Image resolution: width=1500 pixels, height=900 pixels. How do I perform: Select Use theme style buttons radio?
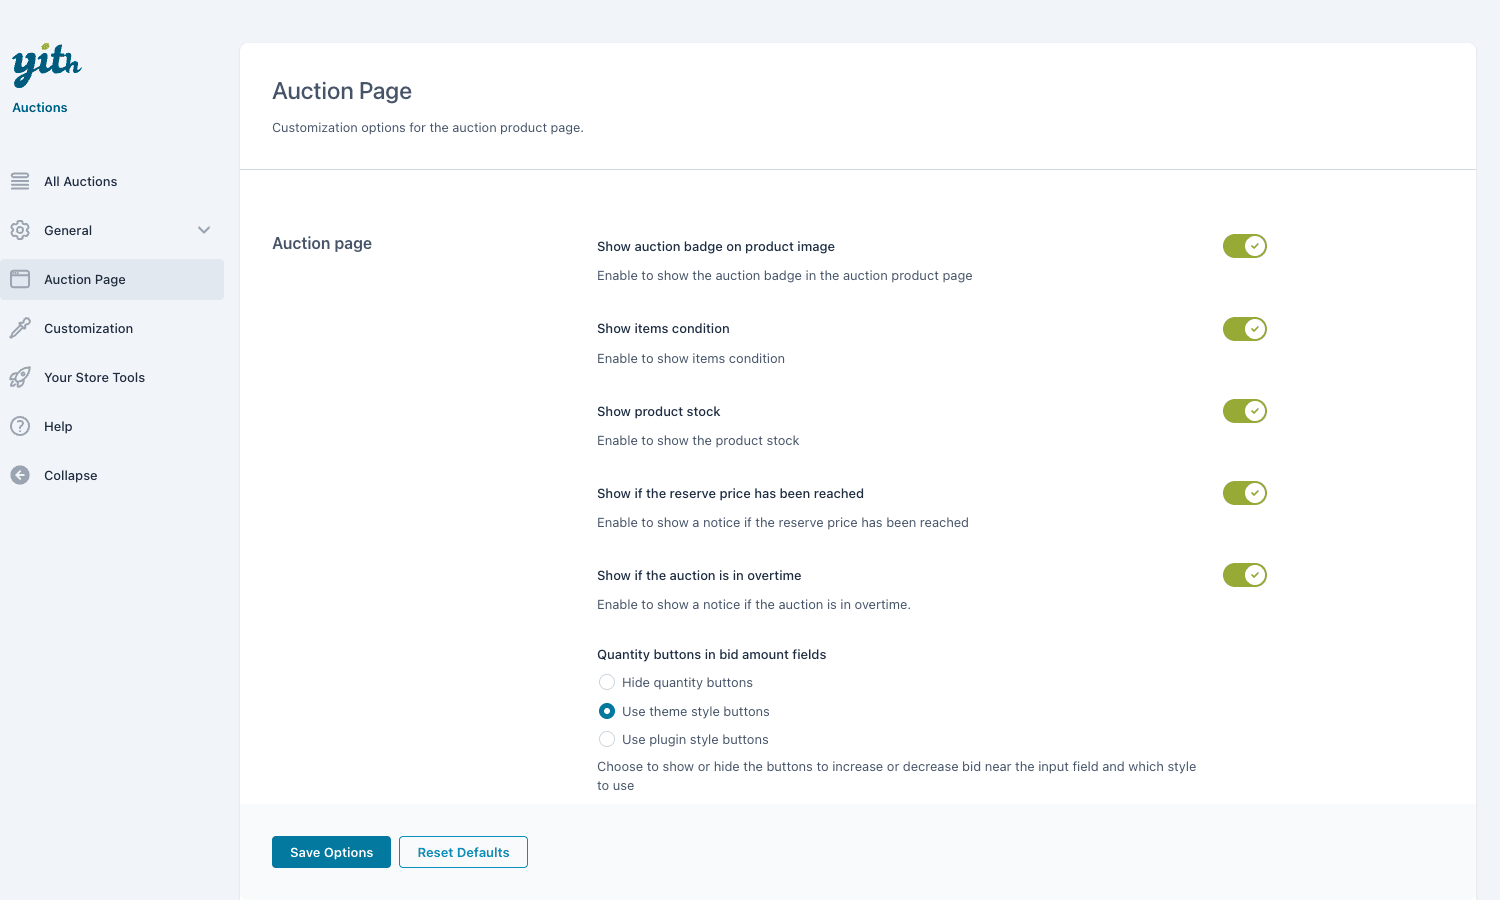[607, 711]
